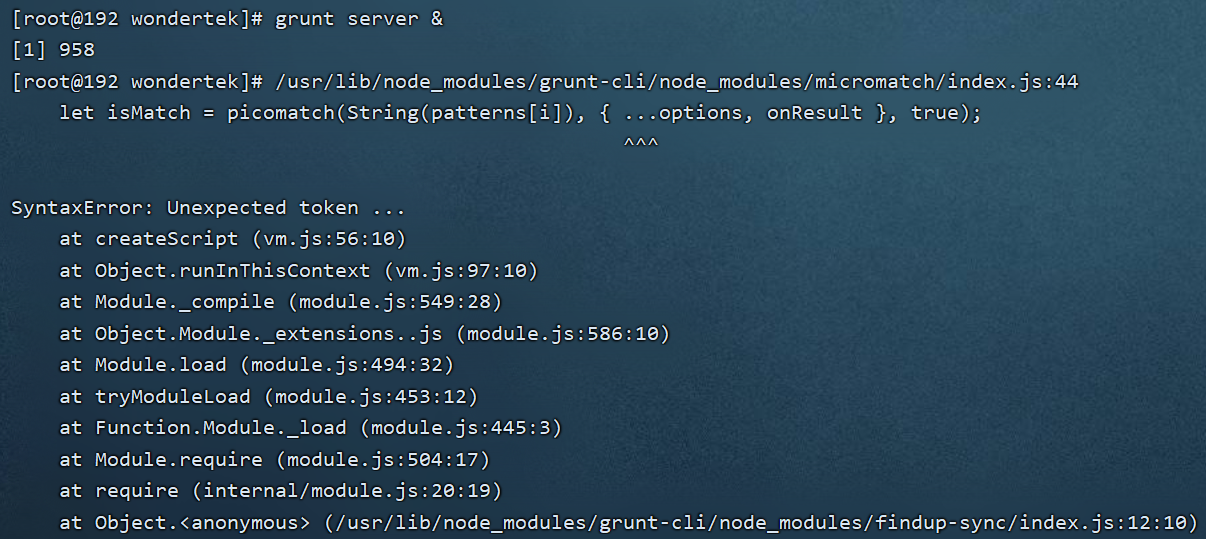Click the 'grunt server &' command text
Viewport: 1206px width, 539px height.
coord(359,18)
